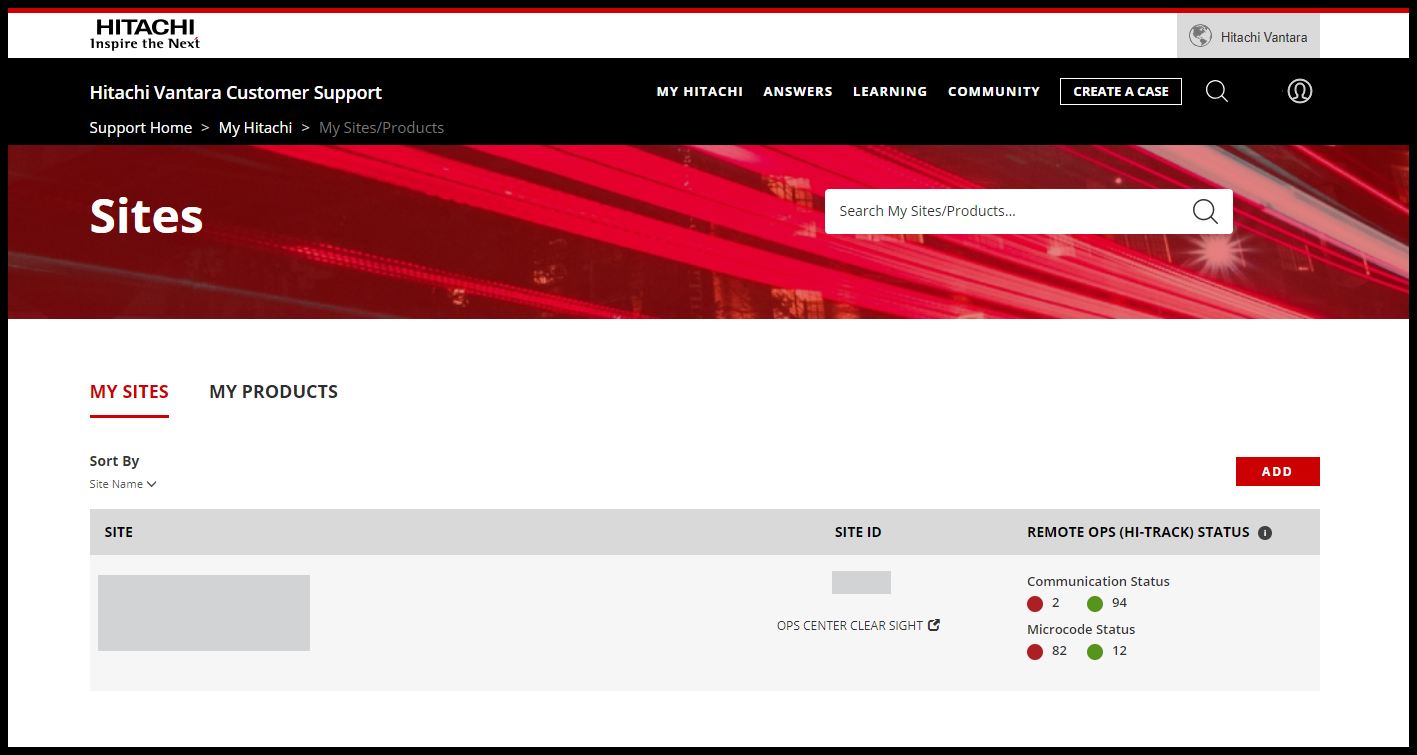The image size is (1417, 755).
Task: Click the red Communication Status indicator with 2
Action: (x=1035, y=604)
